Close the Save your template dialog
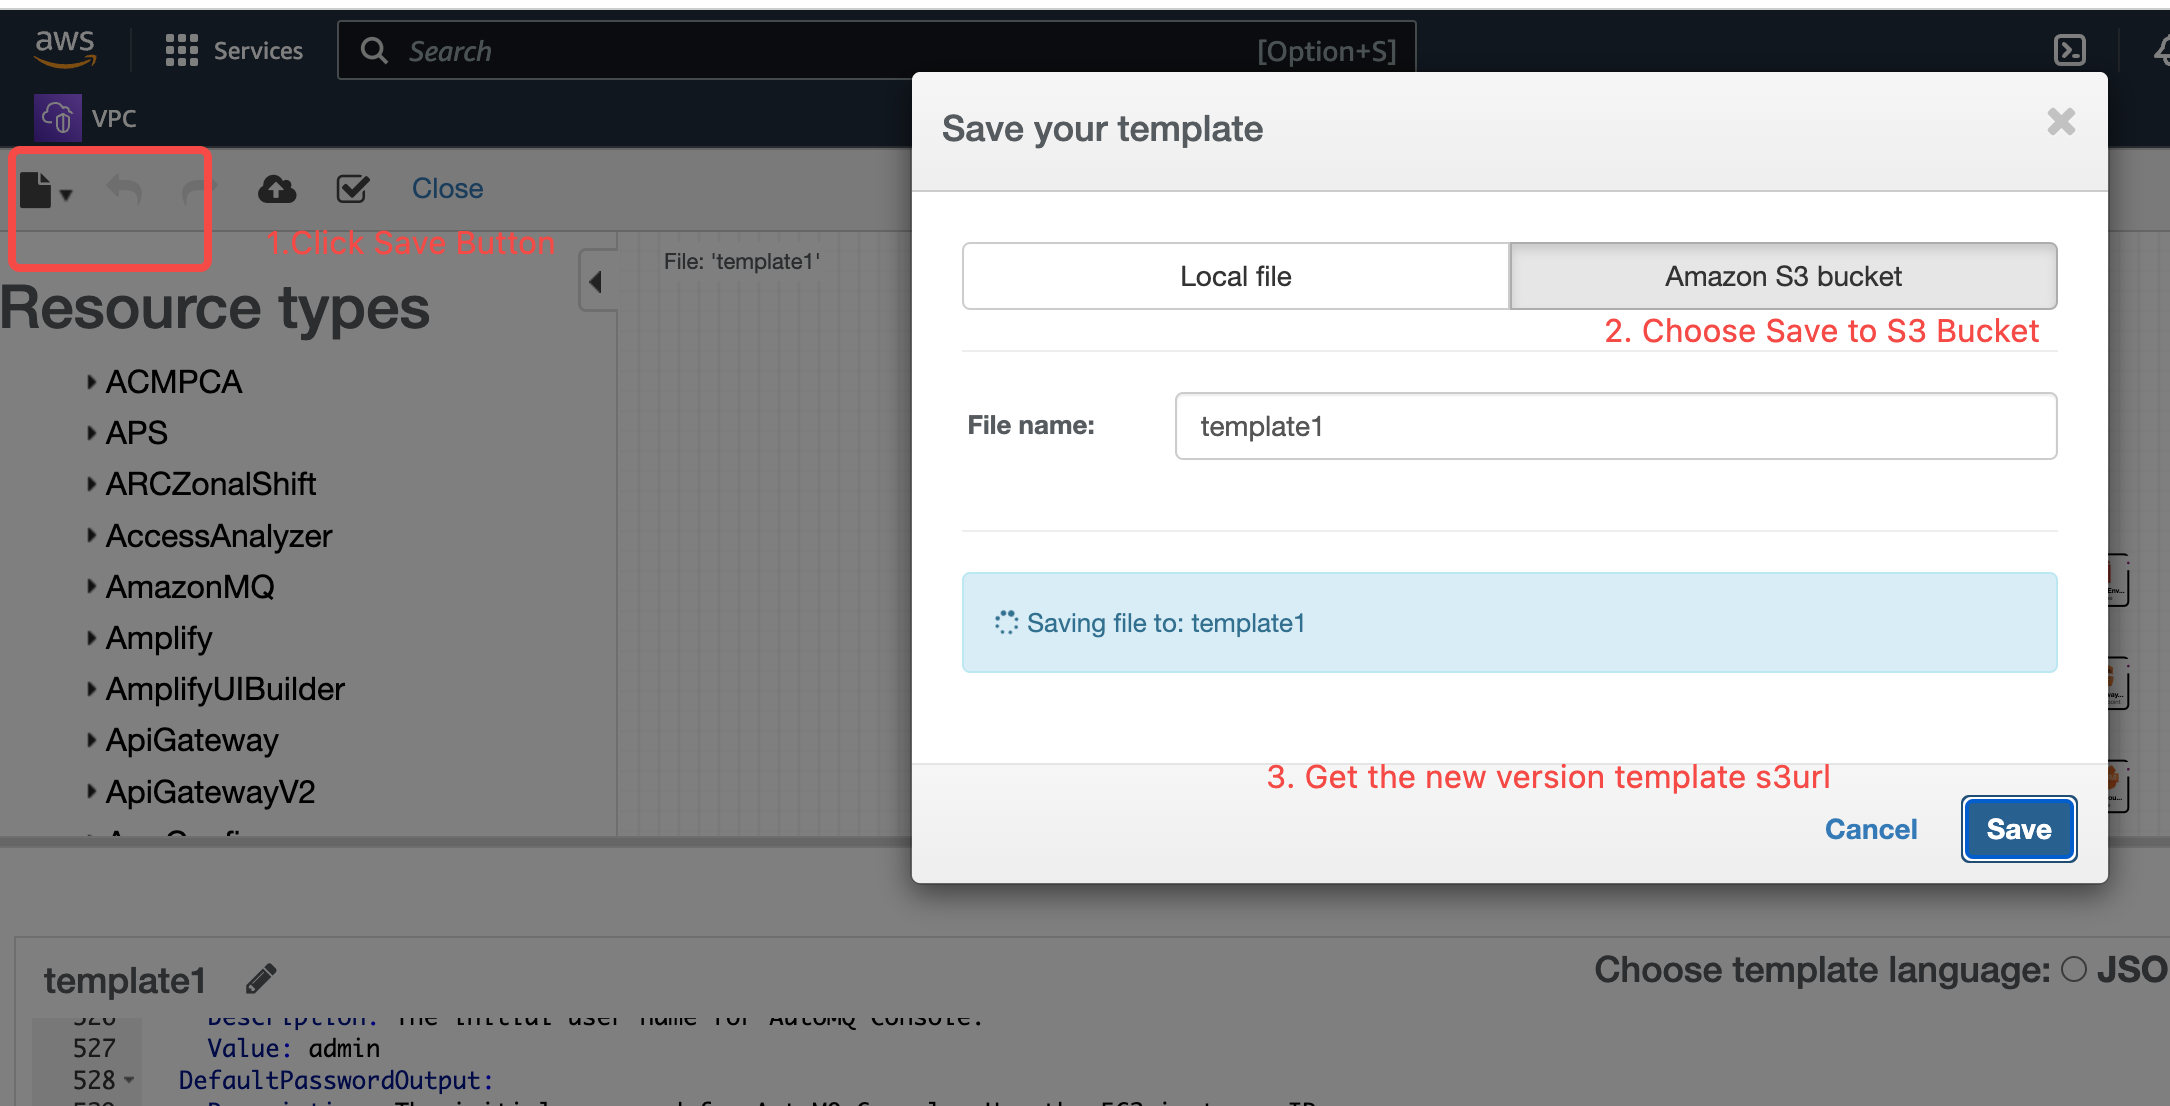Image resolution: width=2170 pixels, height=1106 pixels. 2061,122
